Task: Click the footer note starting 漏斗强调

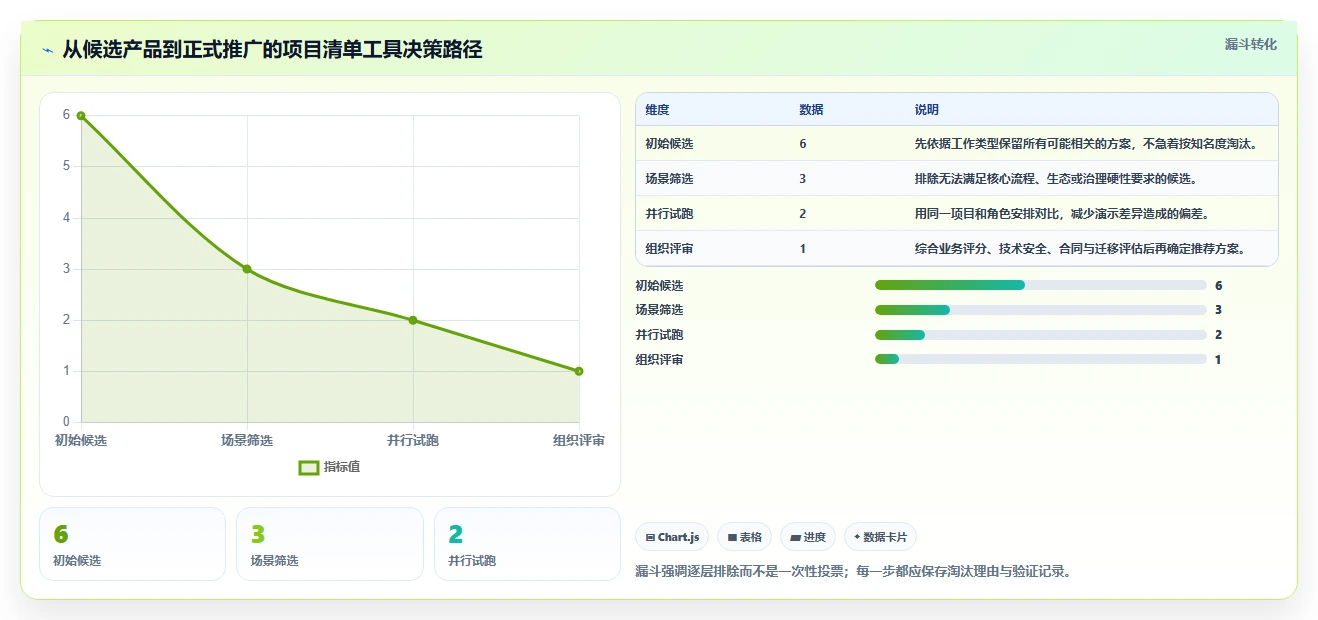Action: pos(853,572)
